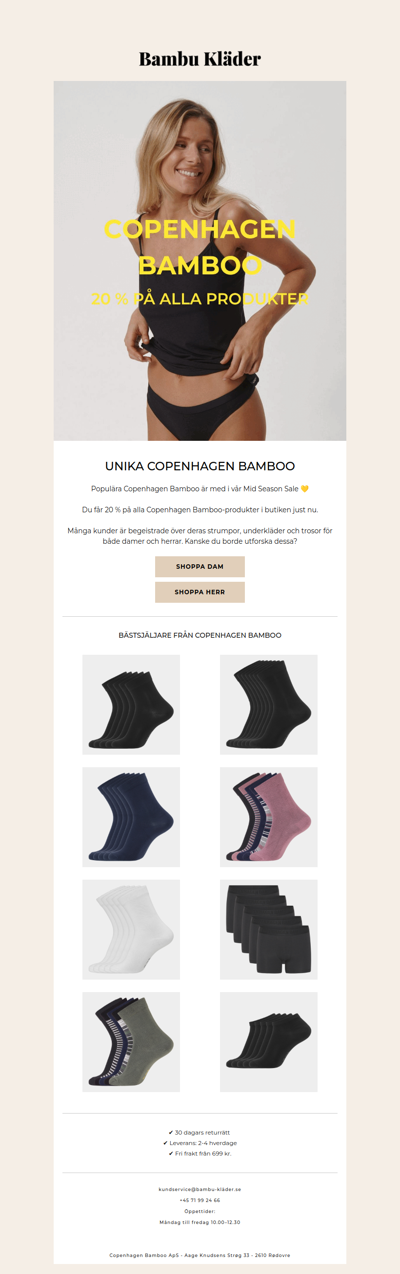This screenshot has width=400, height=1274.
Task: Open the SHOPPA HERR button
Action: (x=200, y=592)
